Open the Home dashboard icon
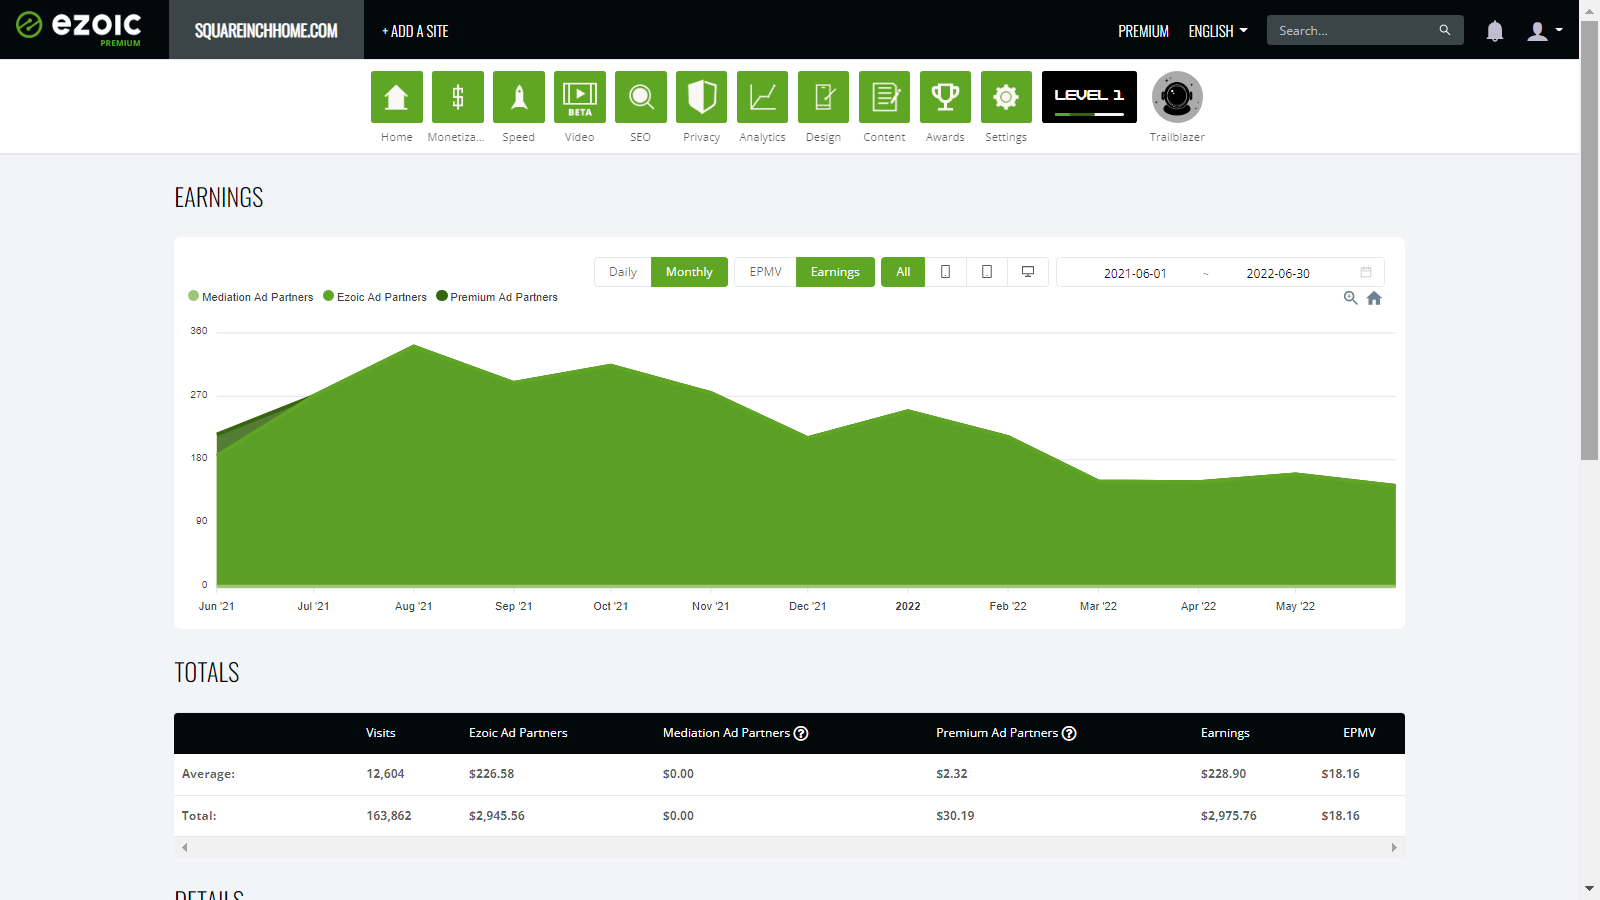Viewport: 1600px width, 900px height. pyautogui.click(x=396, y=97)
